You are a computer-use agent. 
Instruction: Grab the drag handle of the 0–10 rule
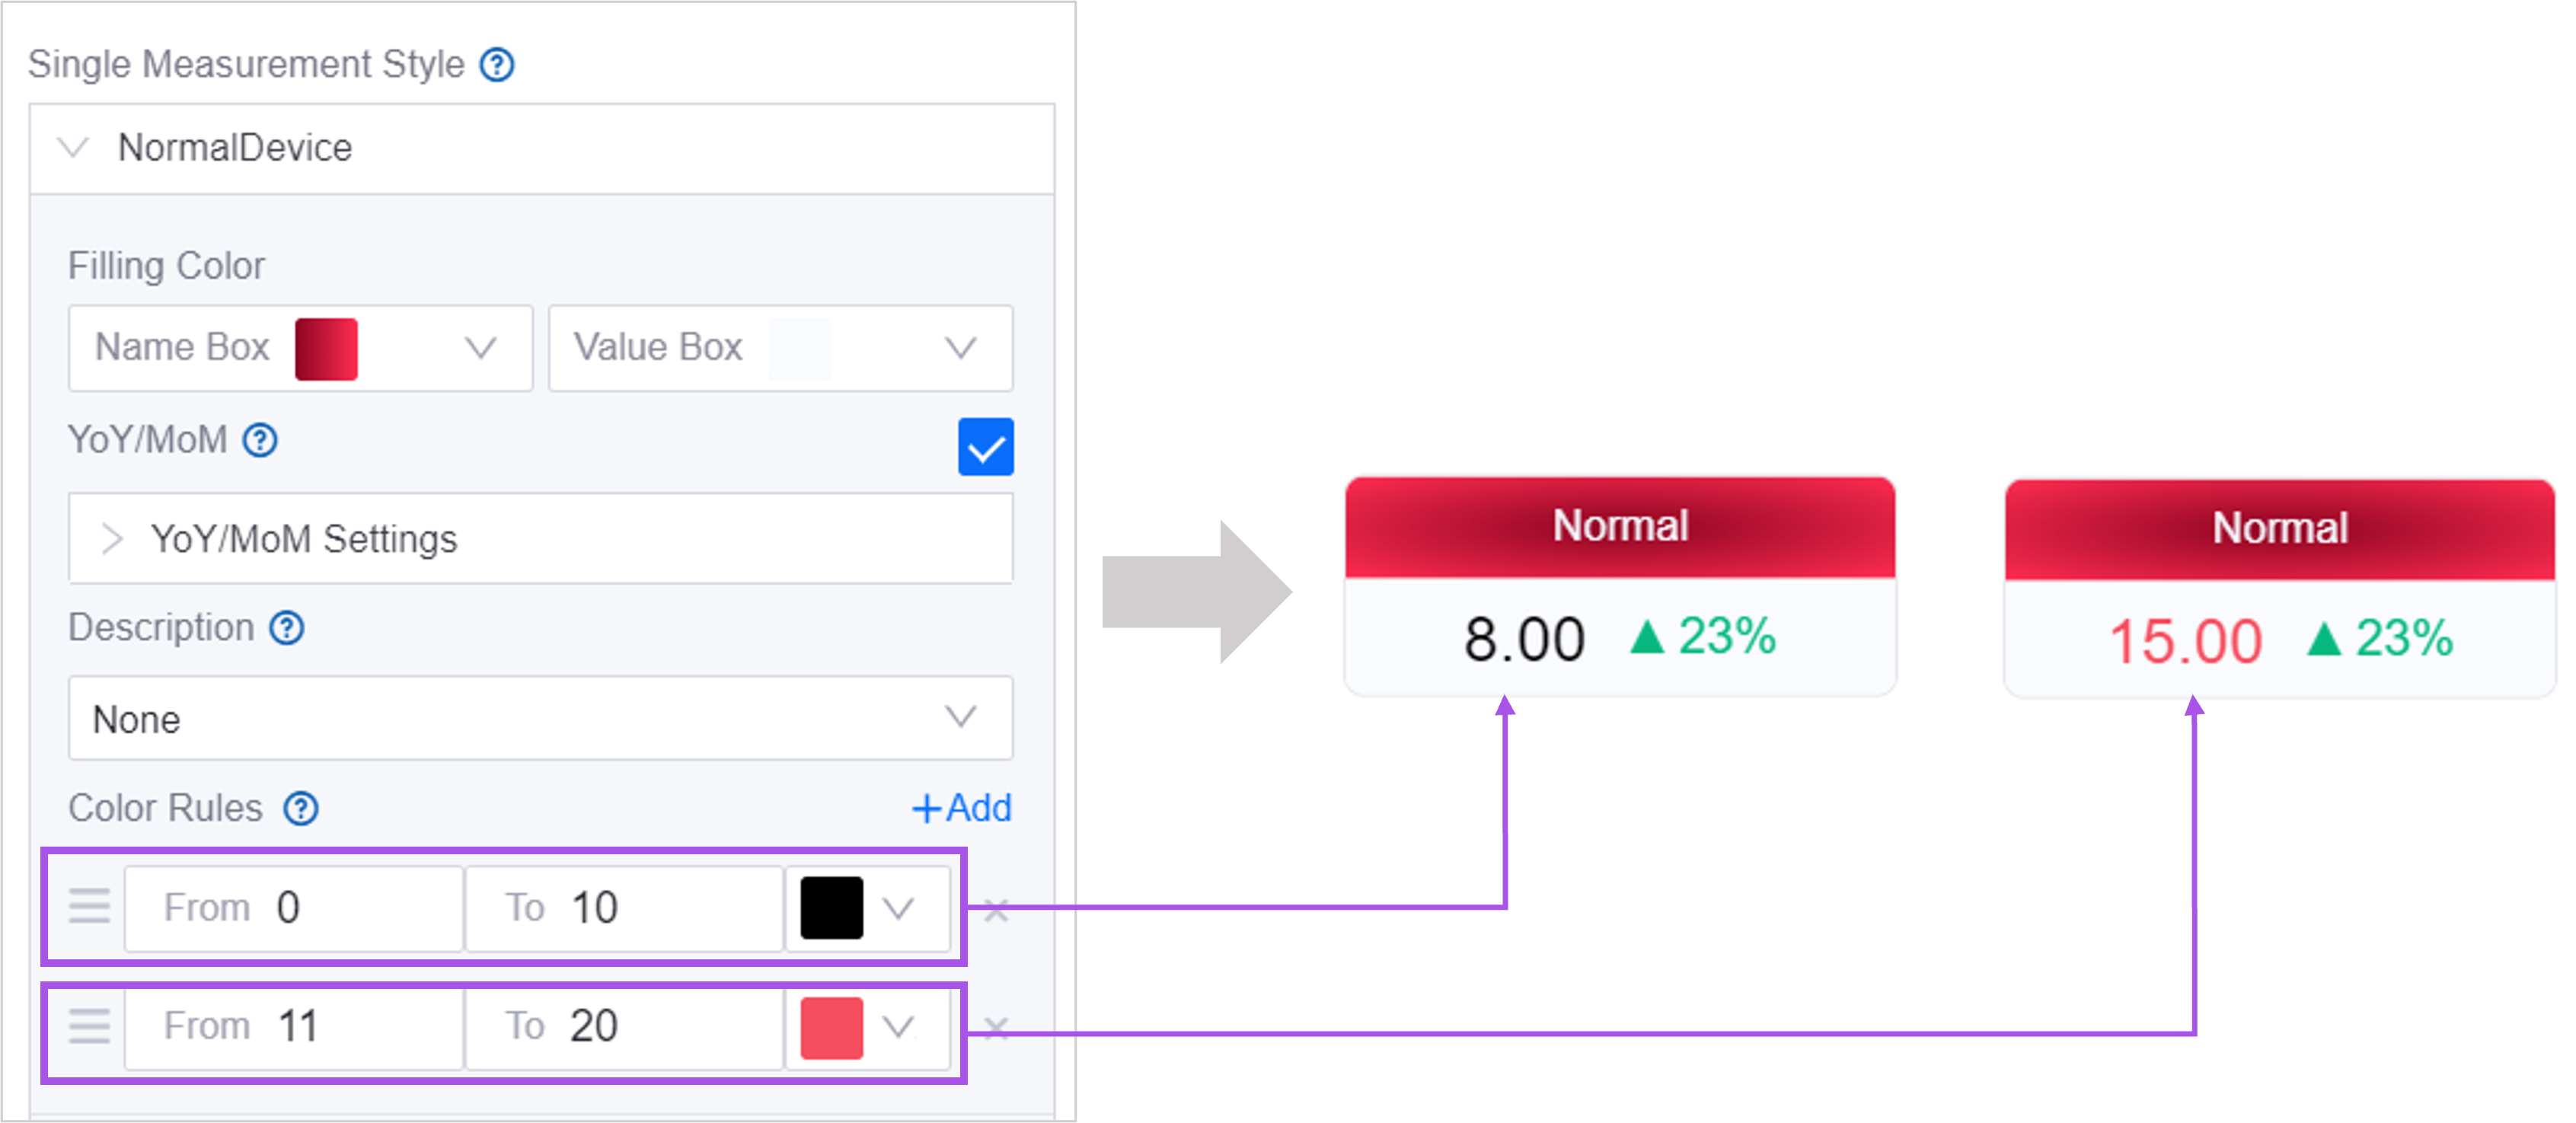89,907
